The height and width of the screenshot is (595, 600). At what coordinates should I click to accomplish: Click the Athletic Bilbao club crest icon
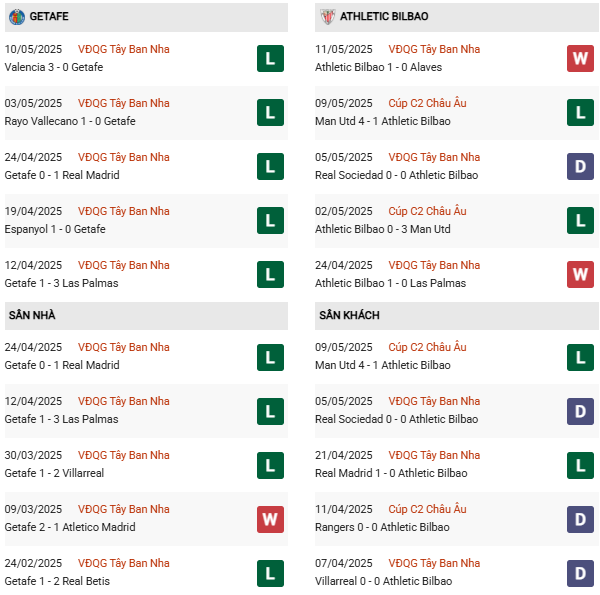coord(328,16)
